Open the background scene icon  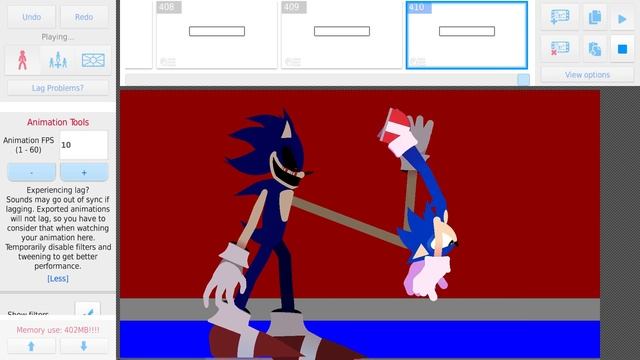pos(93,60)
